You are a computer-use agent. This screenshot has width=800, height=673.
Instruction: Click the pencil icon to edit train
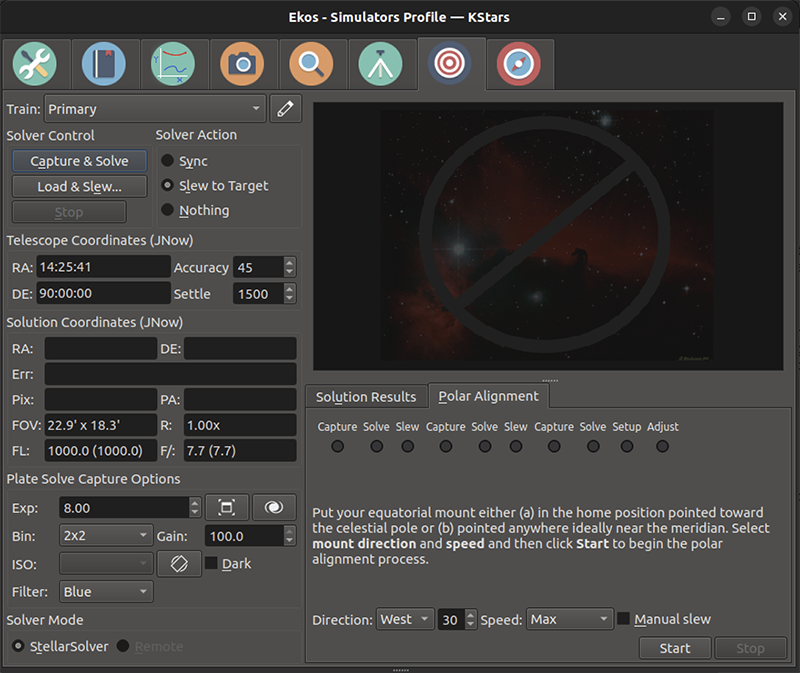click(286, 109)
